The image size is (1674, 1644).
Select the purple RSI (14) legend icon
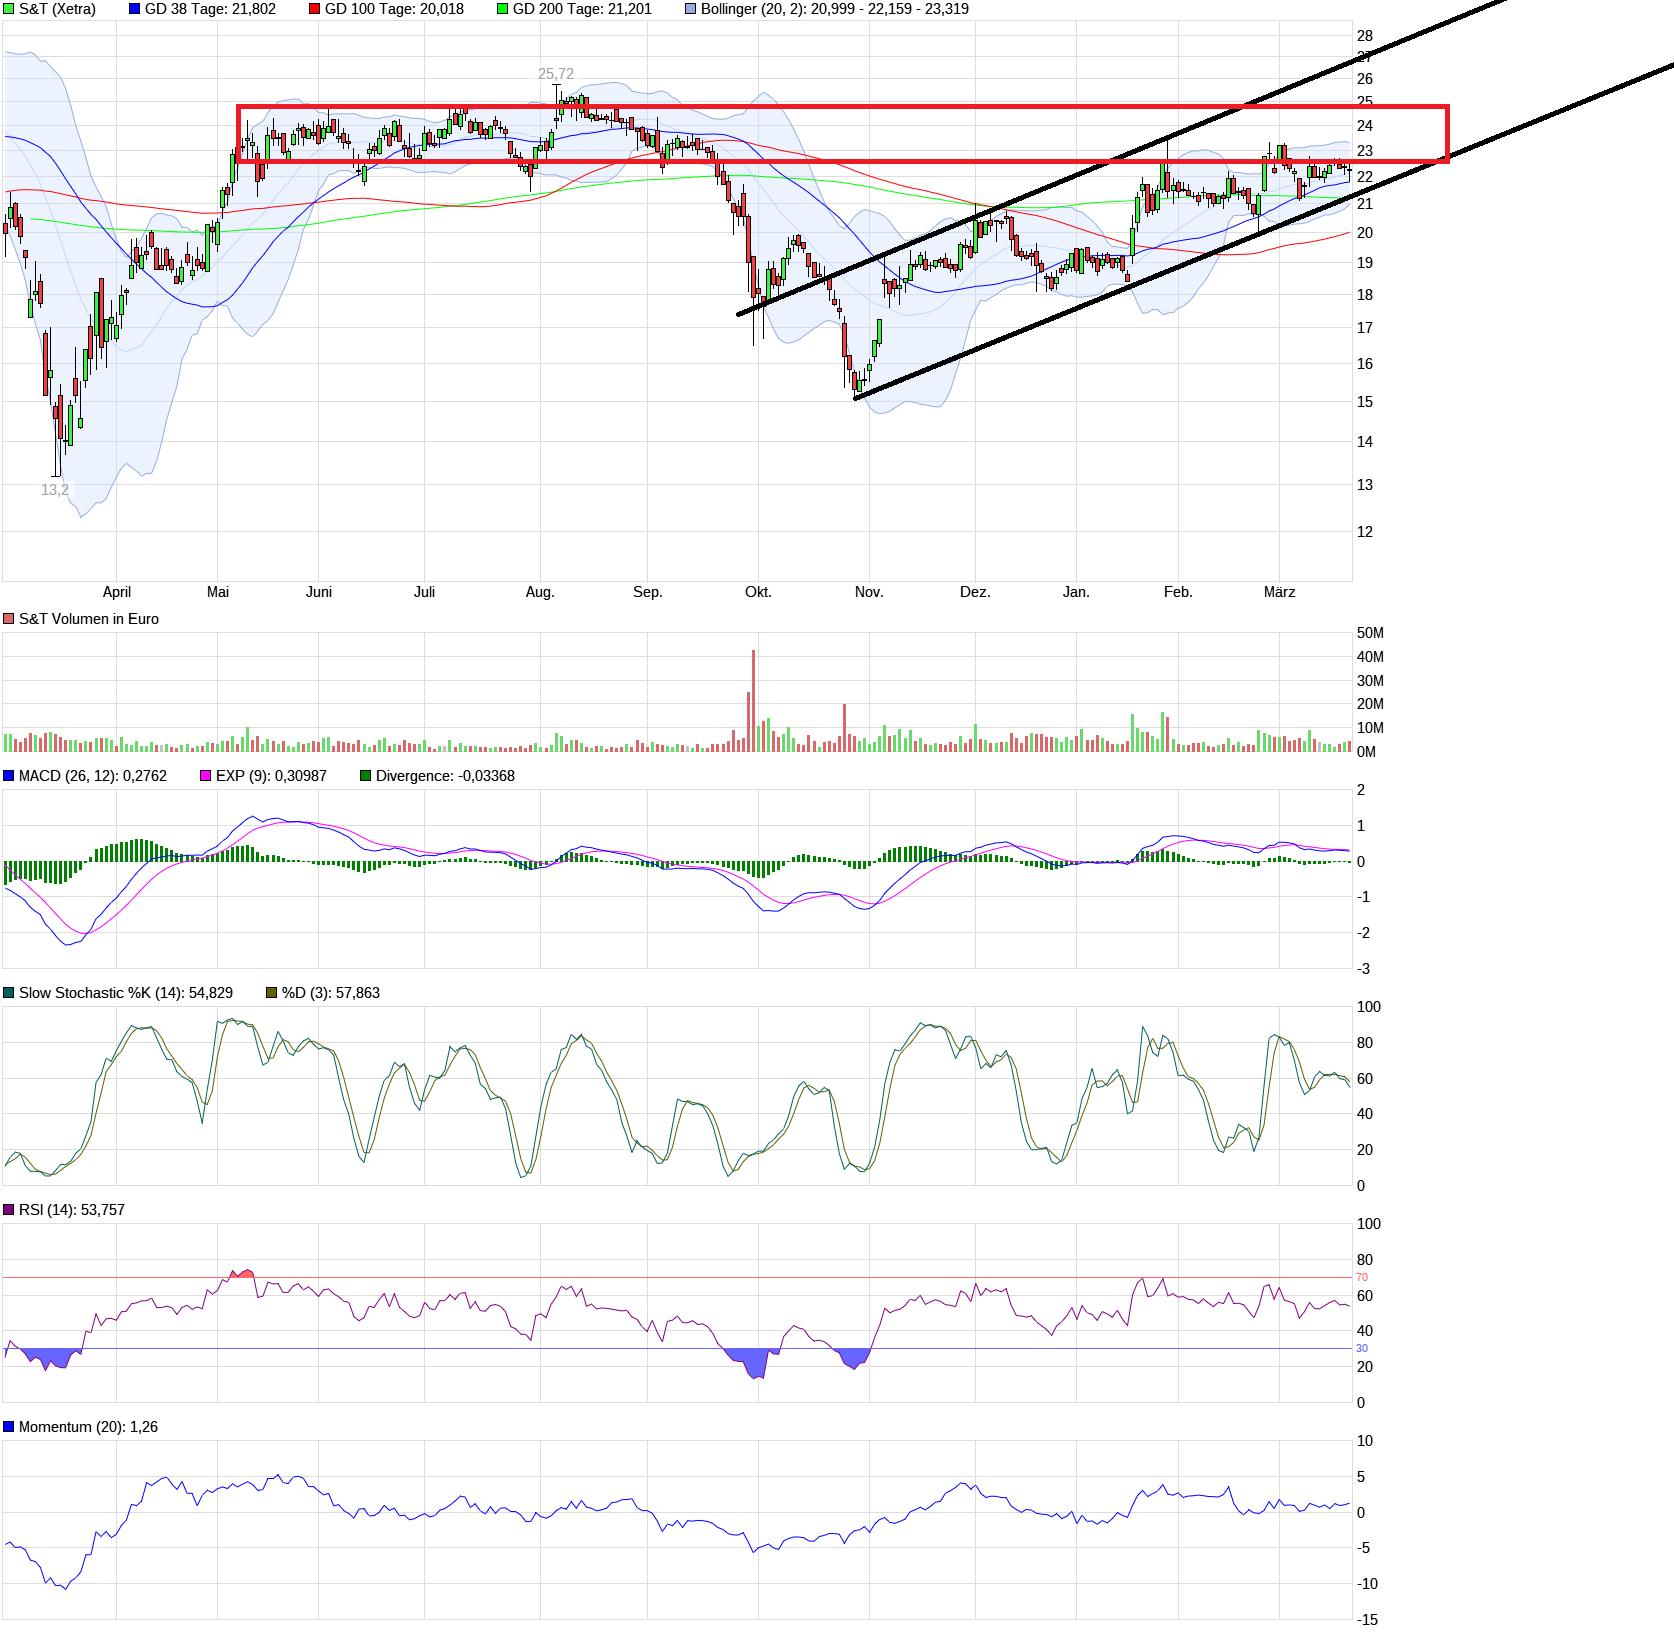pos(9,1209)
